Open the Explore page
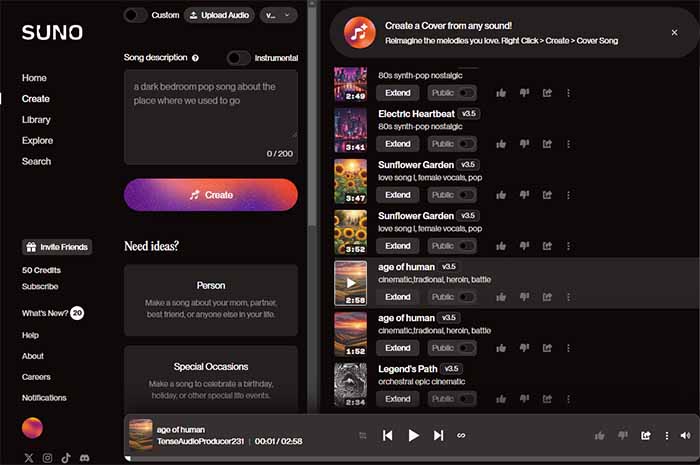Viewport: 700px width, 465px height. click(x=38, y=141)
